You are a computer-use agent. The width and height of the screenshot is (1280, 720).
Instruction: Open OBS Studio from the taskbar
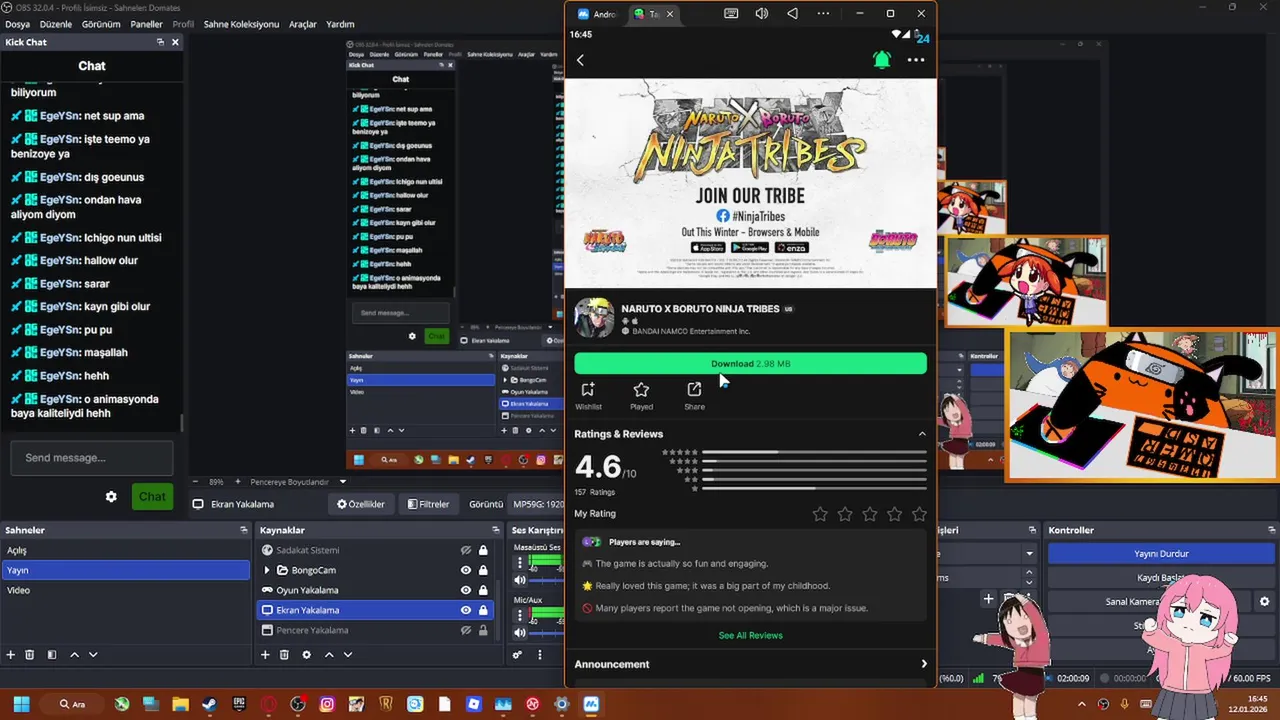click(x=297, y=704)
